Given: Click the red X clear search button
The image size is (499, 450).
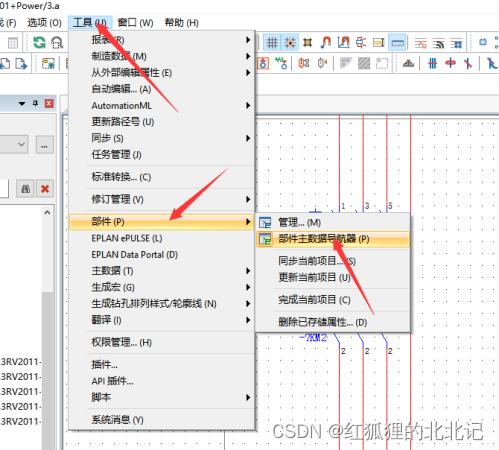Looking at the screenshot, I should (45, 189).
